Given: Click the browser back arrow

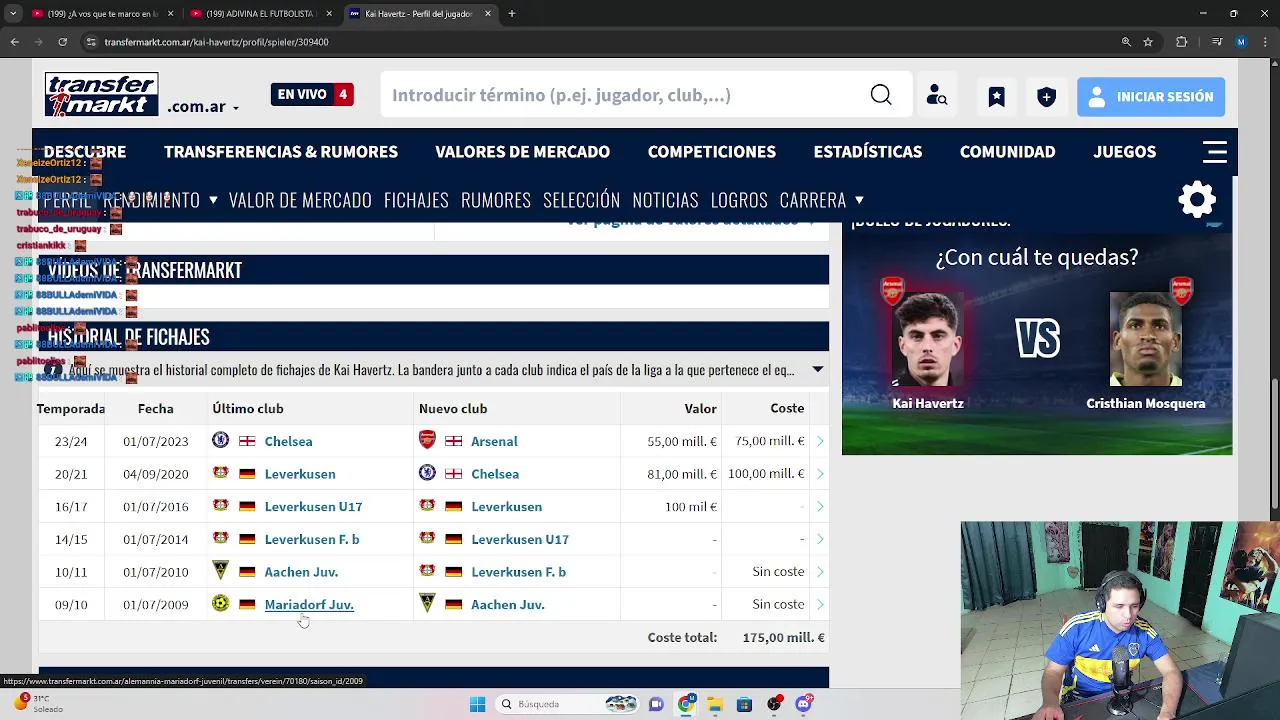Looking at the screenshot, I should [14, 42].
